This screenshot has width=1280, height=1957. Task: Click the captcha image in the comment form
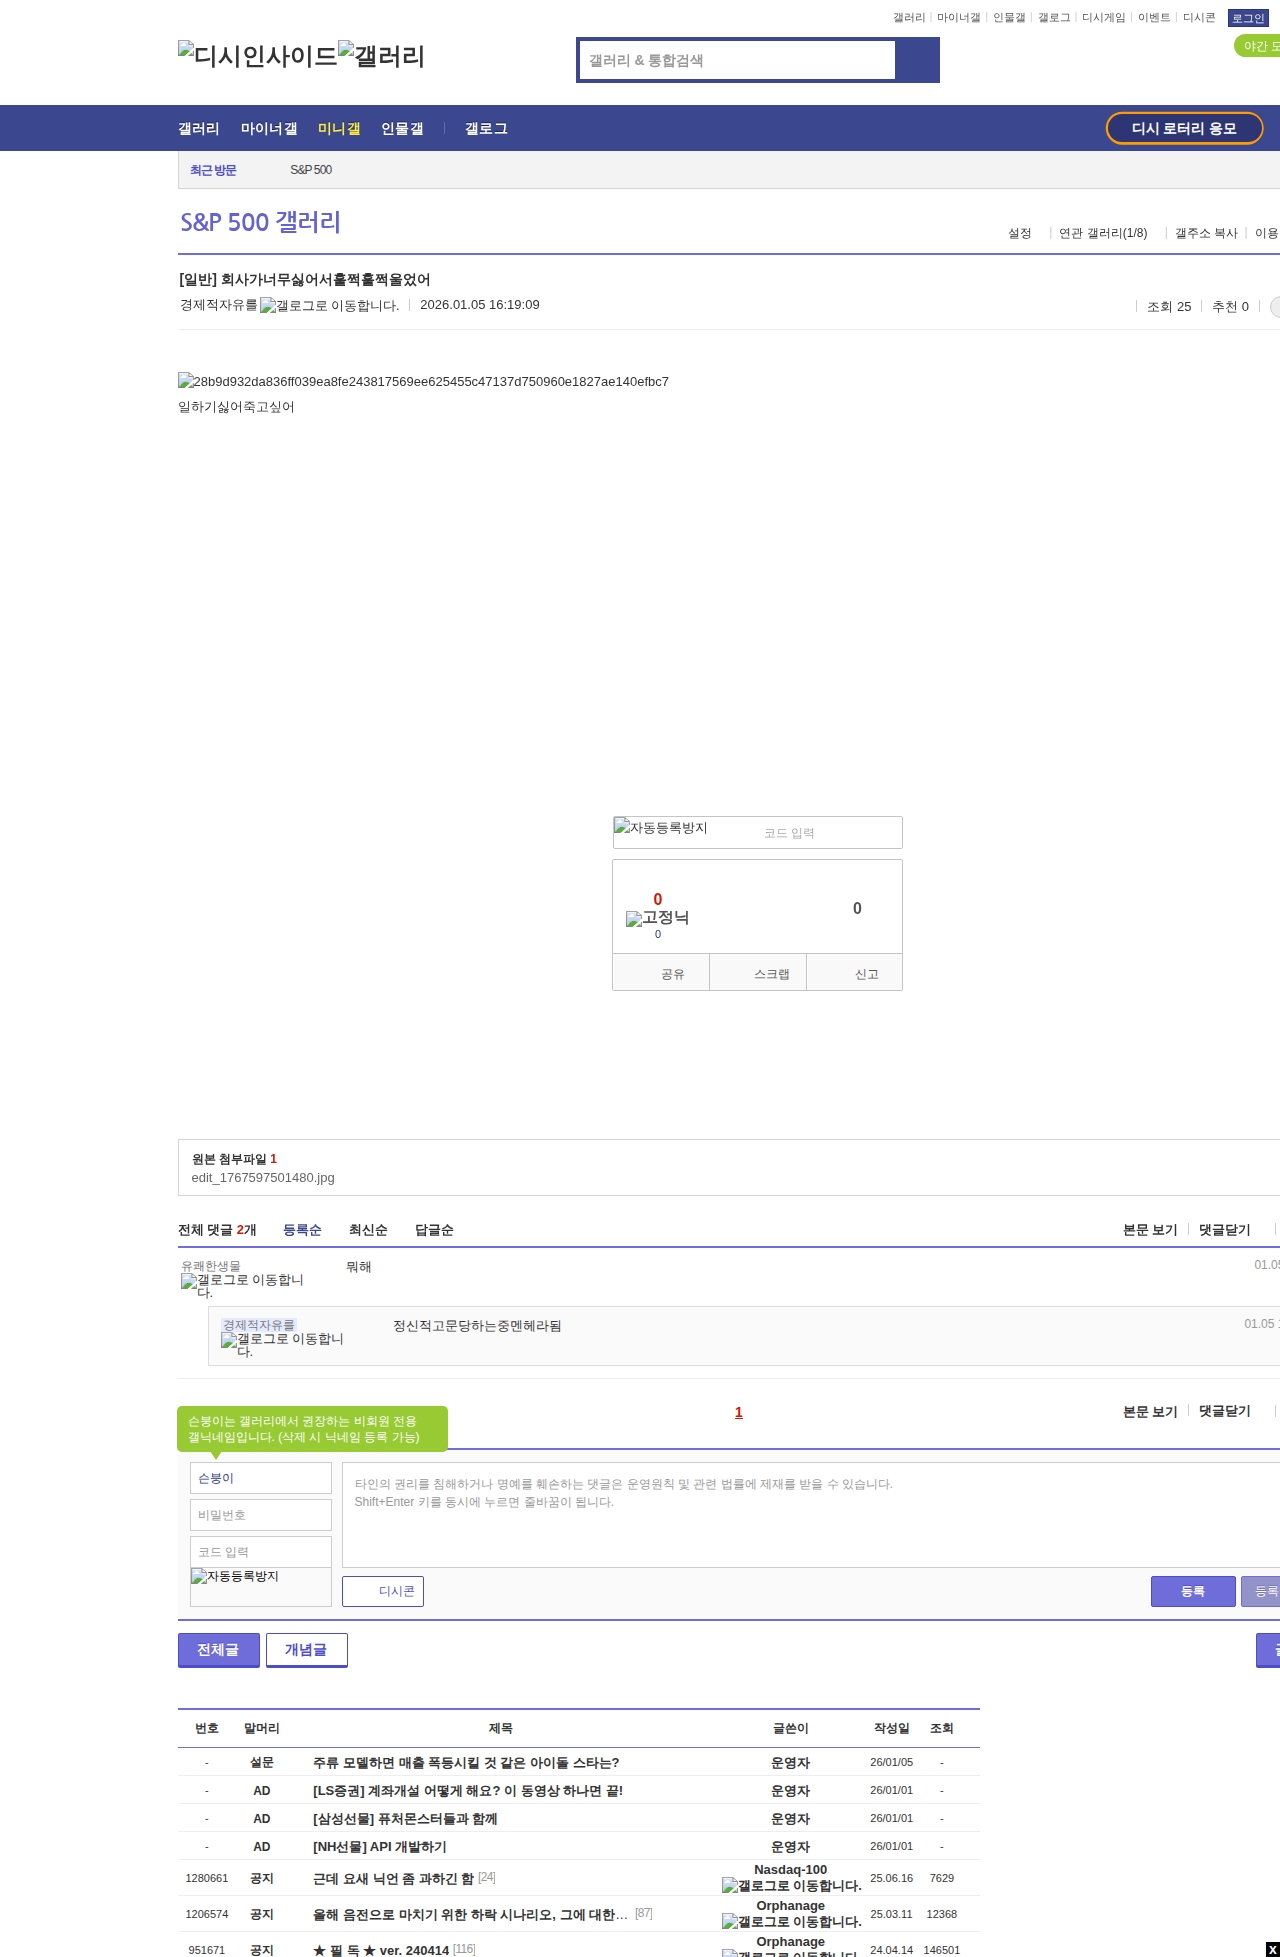tap(235, 1576)
